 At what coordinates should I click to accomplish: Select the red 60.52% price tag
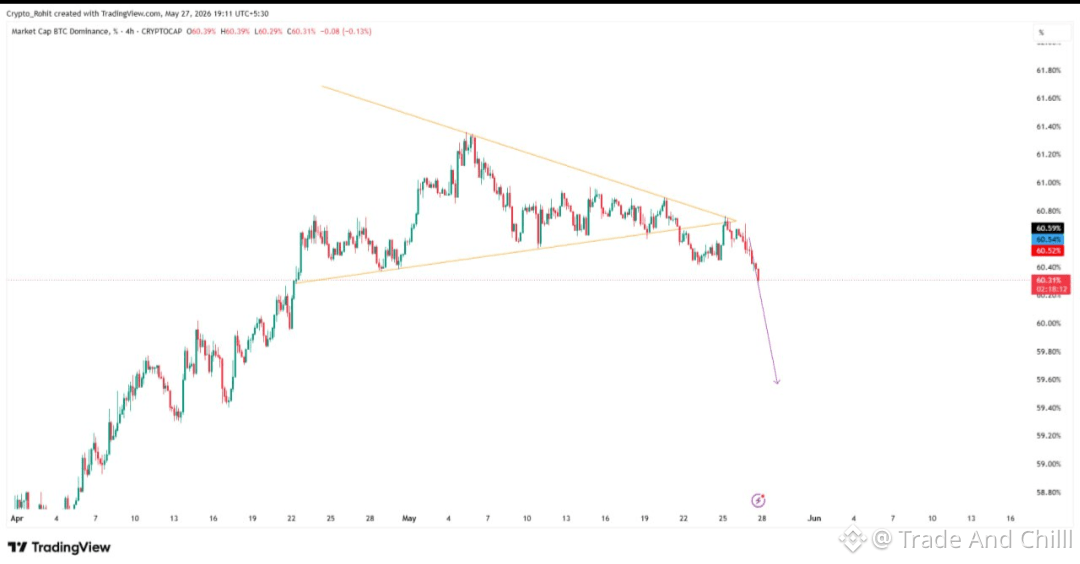(x=1048, y=251)
